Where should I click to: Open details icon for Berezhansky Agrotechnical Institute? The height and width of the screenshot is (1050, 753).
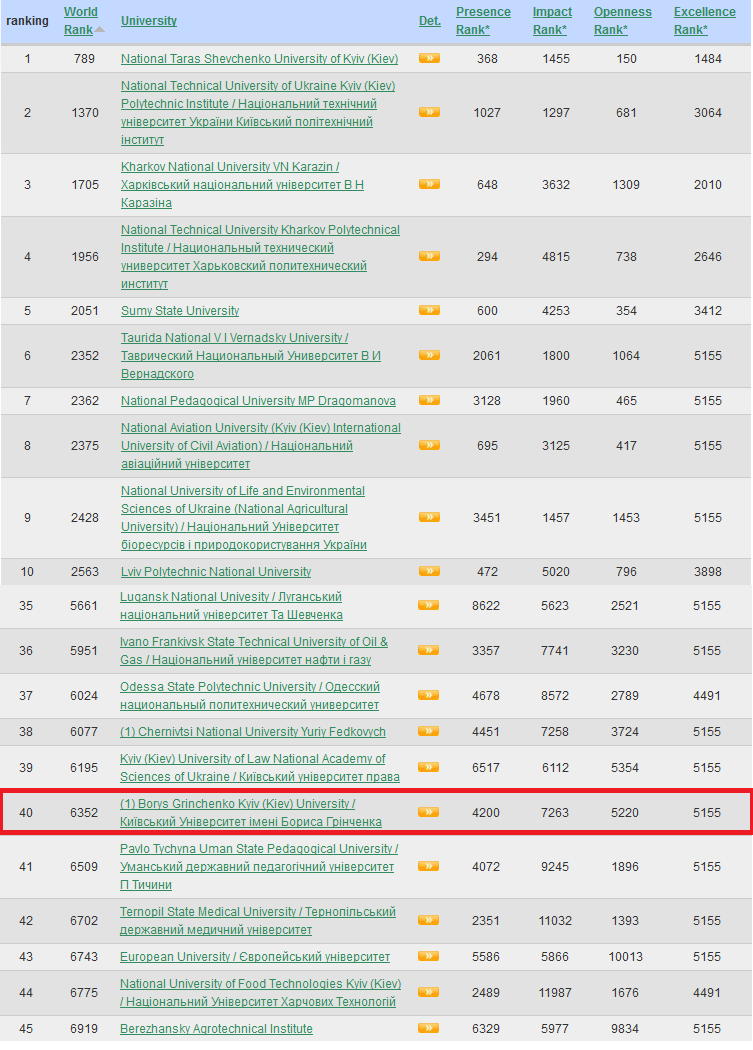click(x=429, y=1028)
